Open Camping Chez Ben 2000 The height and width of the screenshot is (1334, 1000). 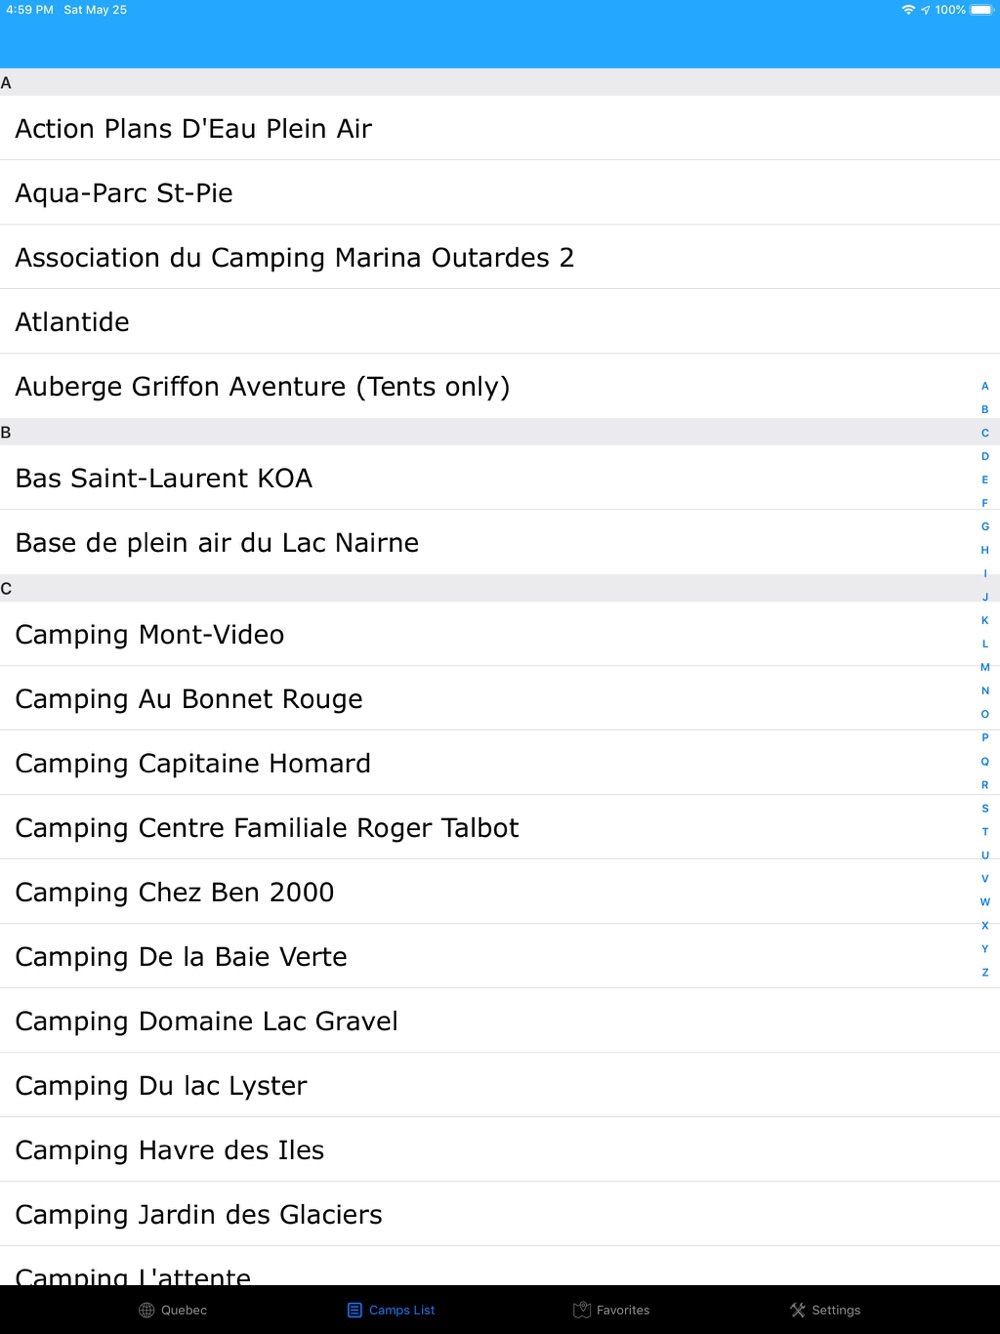point(175,893)
